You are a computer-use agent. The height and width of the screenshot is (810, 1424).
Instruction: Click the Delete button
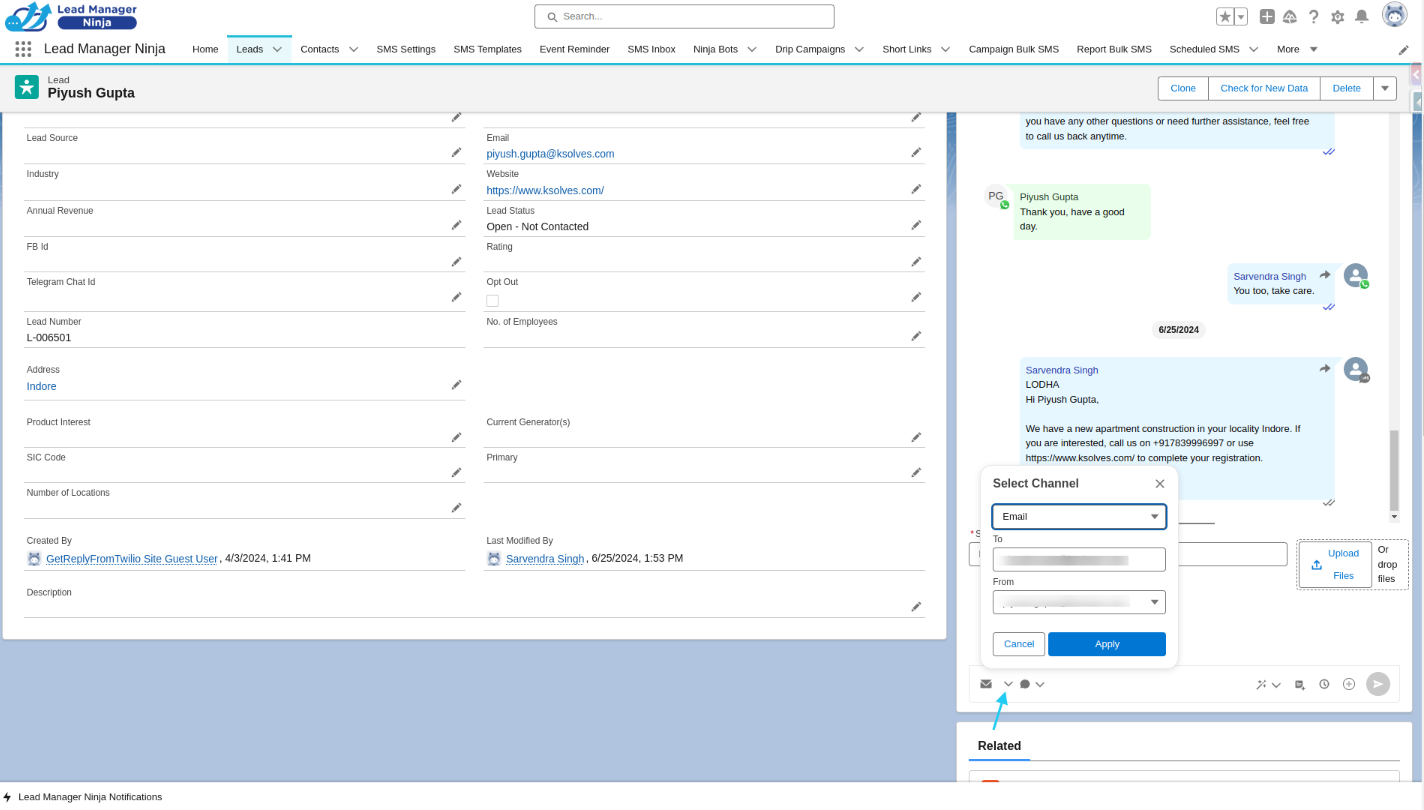click(x=1347, y=88)
